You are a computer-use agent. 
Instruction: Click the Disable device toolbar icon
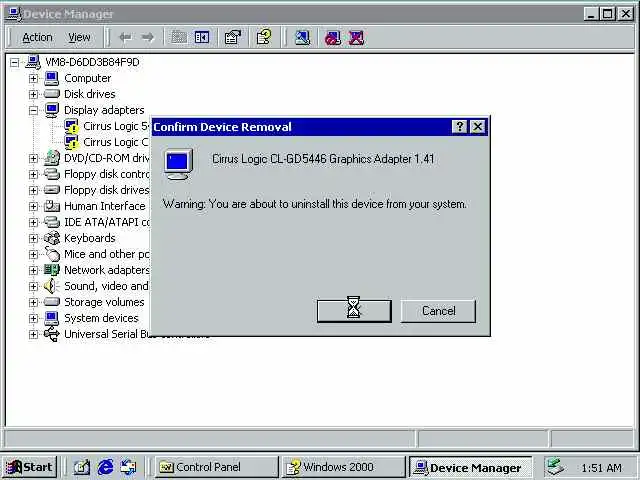tap(333, 38)
